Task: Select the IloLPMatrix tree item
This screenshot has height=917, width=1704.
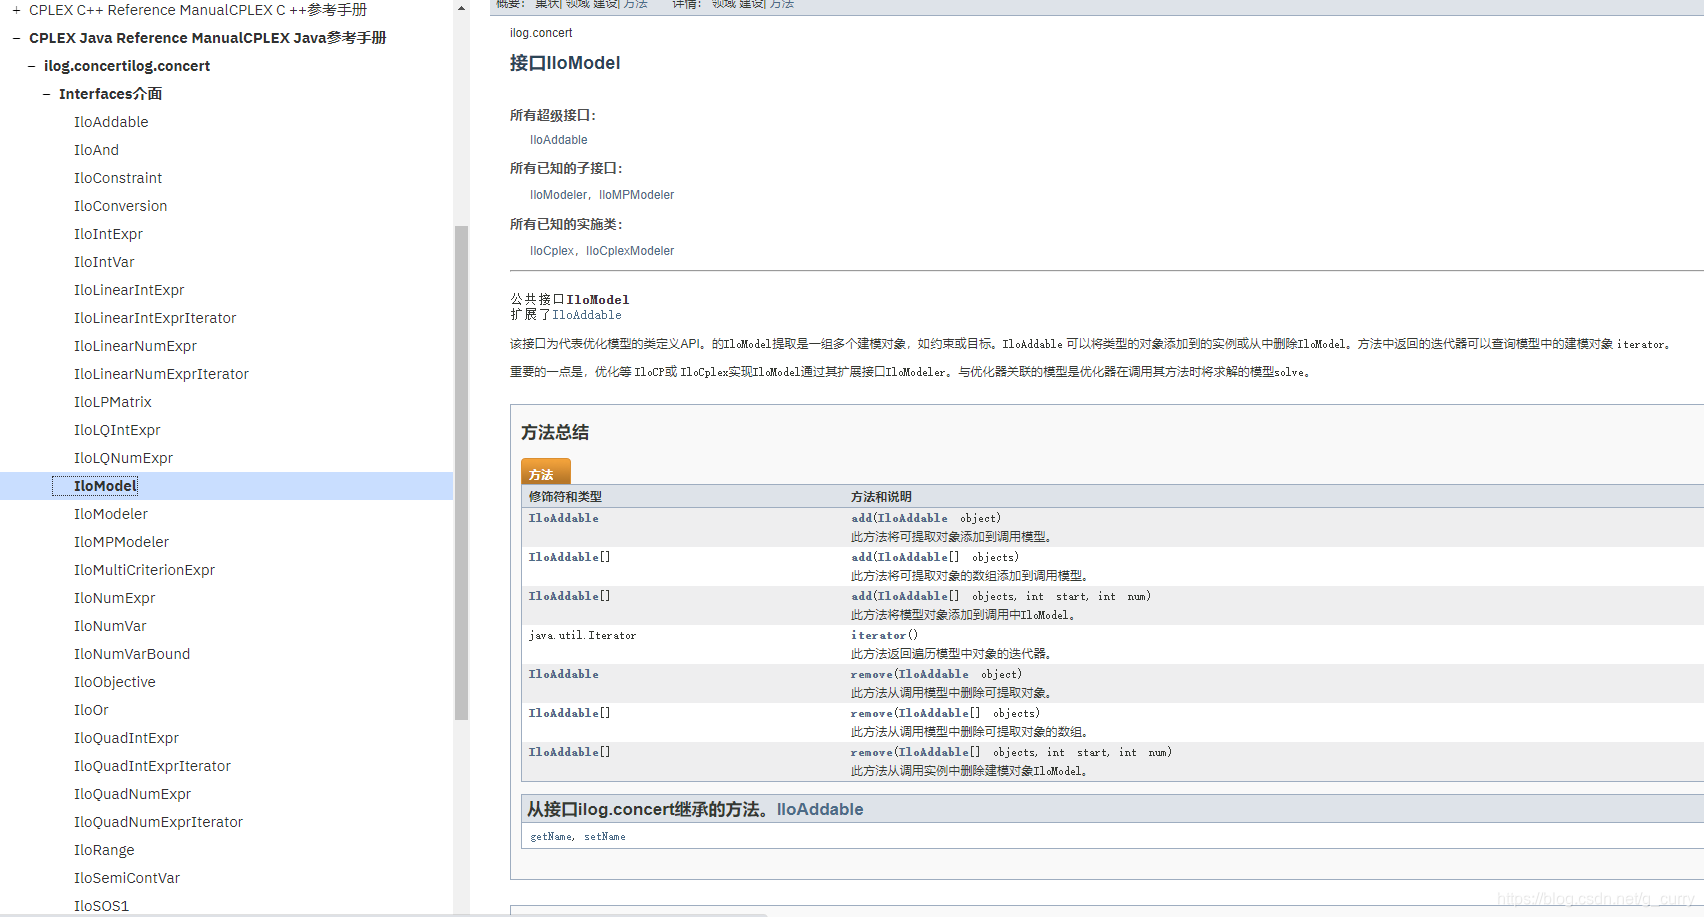Action: point(113,401)
